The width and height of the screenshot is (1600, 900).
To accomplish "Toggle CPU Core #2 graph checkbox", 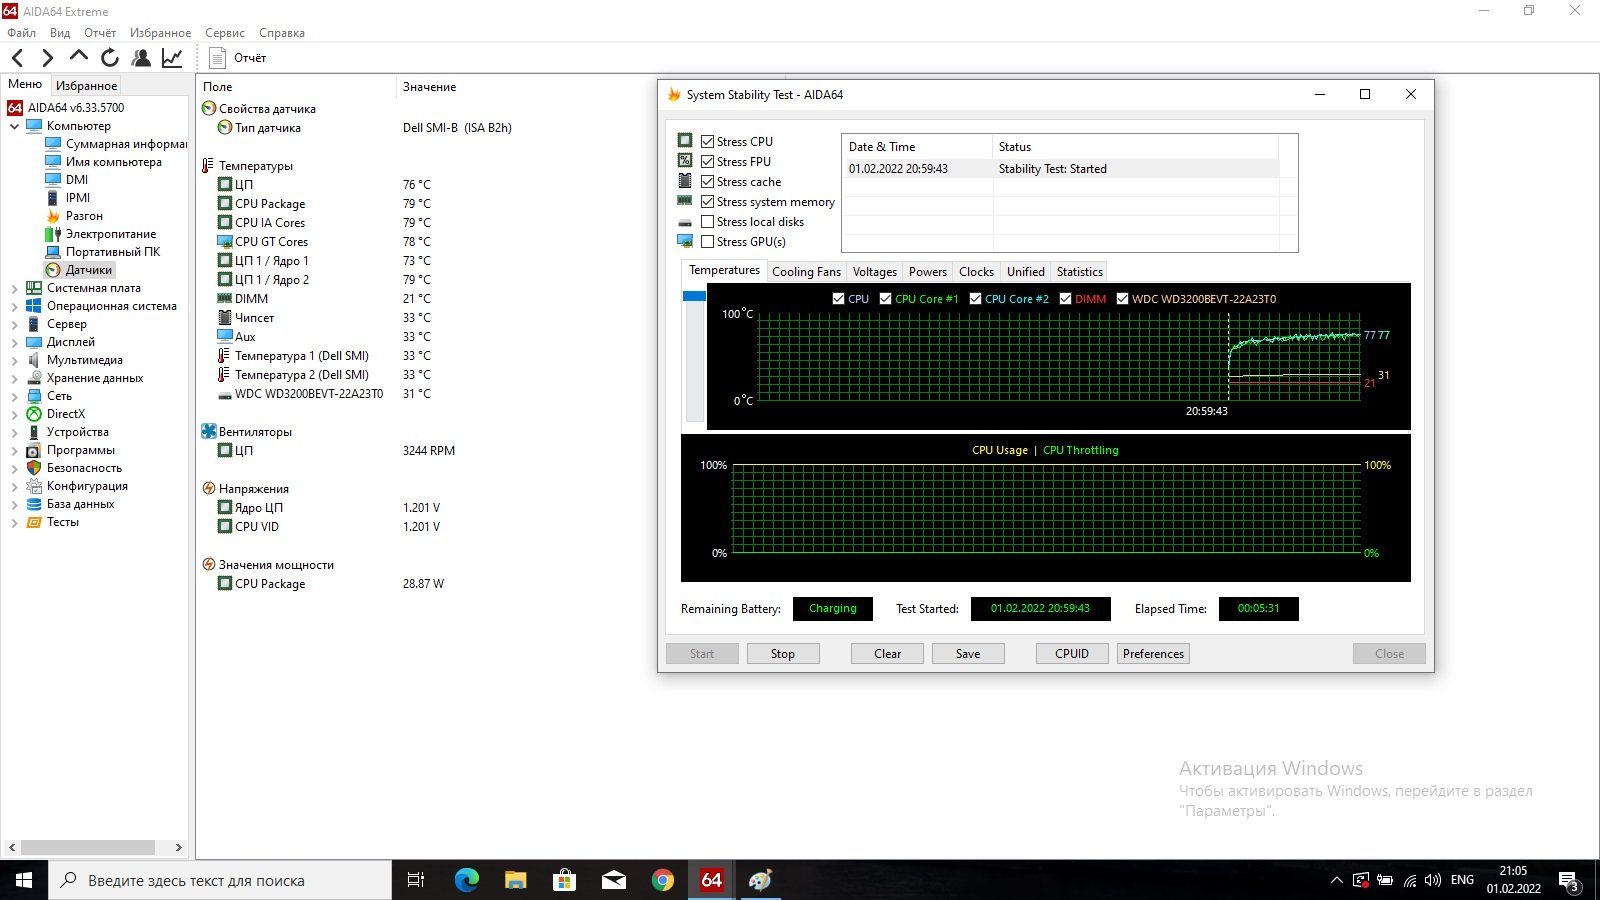I will coord(976,299).
